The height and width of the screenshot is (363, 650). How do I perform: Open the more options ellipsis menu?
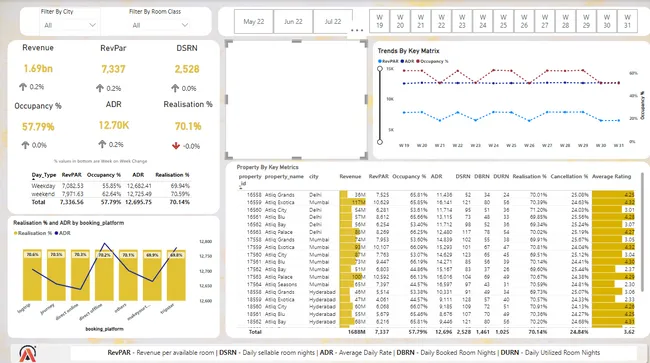357,30
